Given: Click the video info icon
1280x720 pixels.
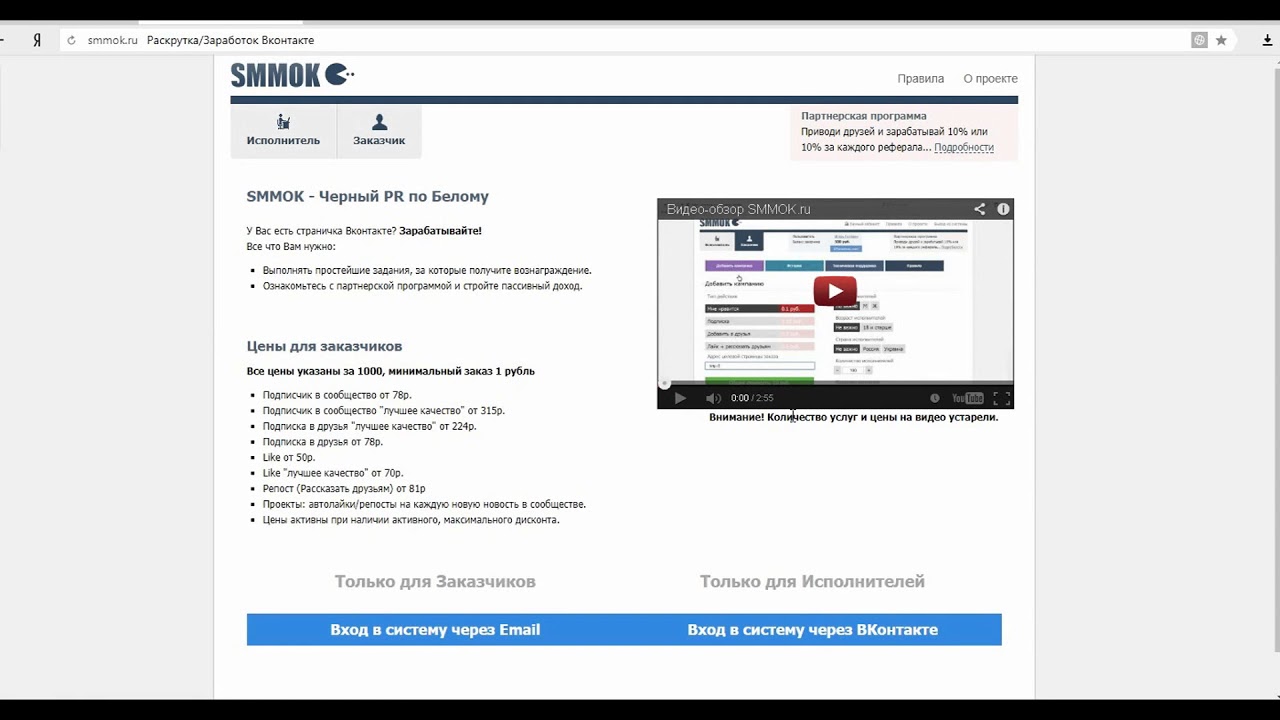Looking at the screenshot, I should tap(1003, 209).
